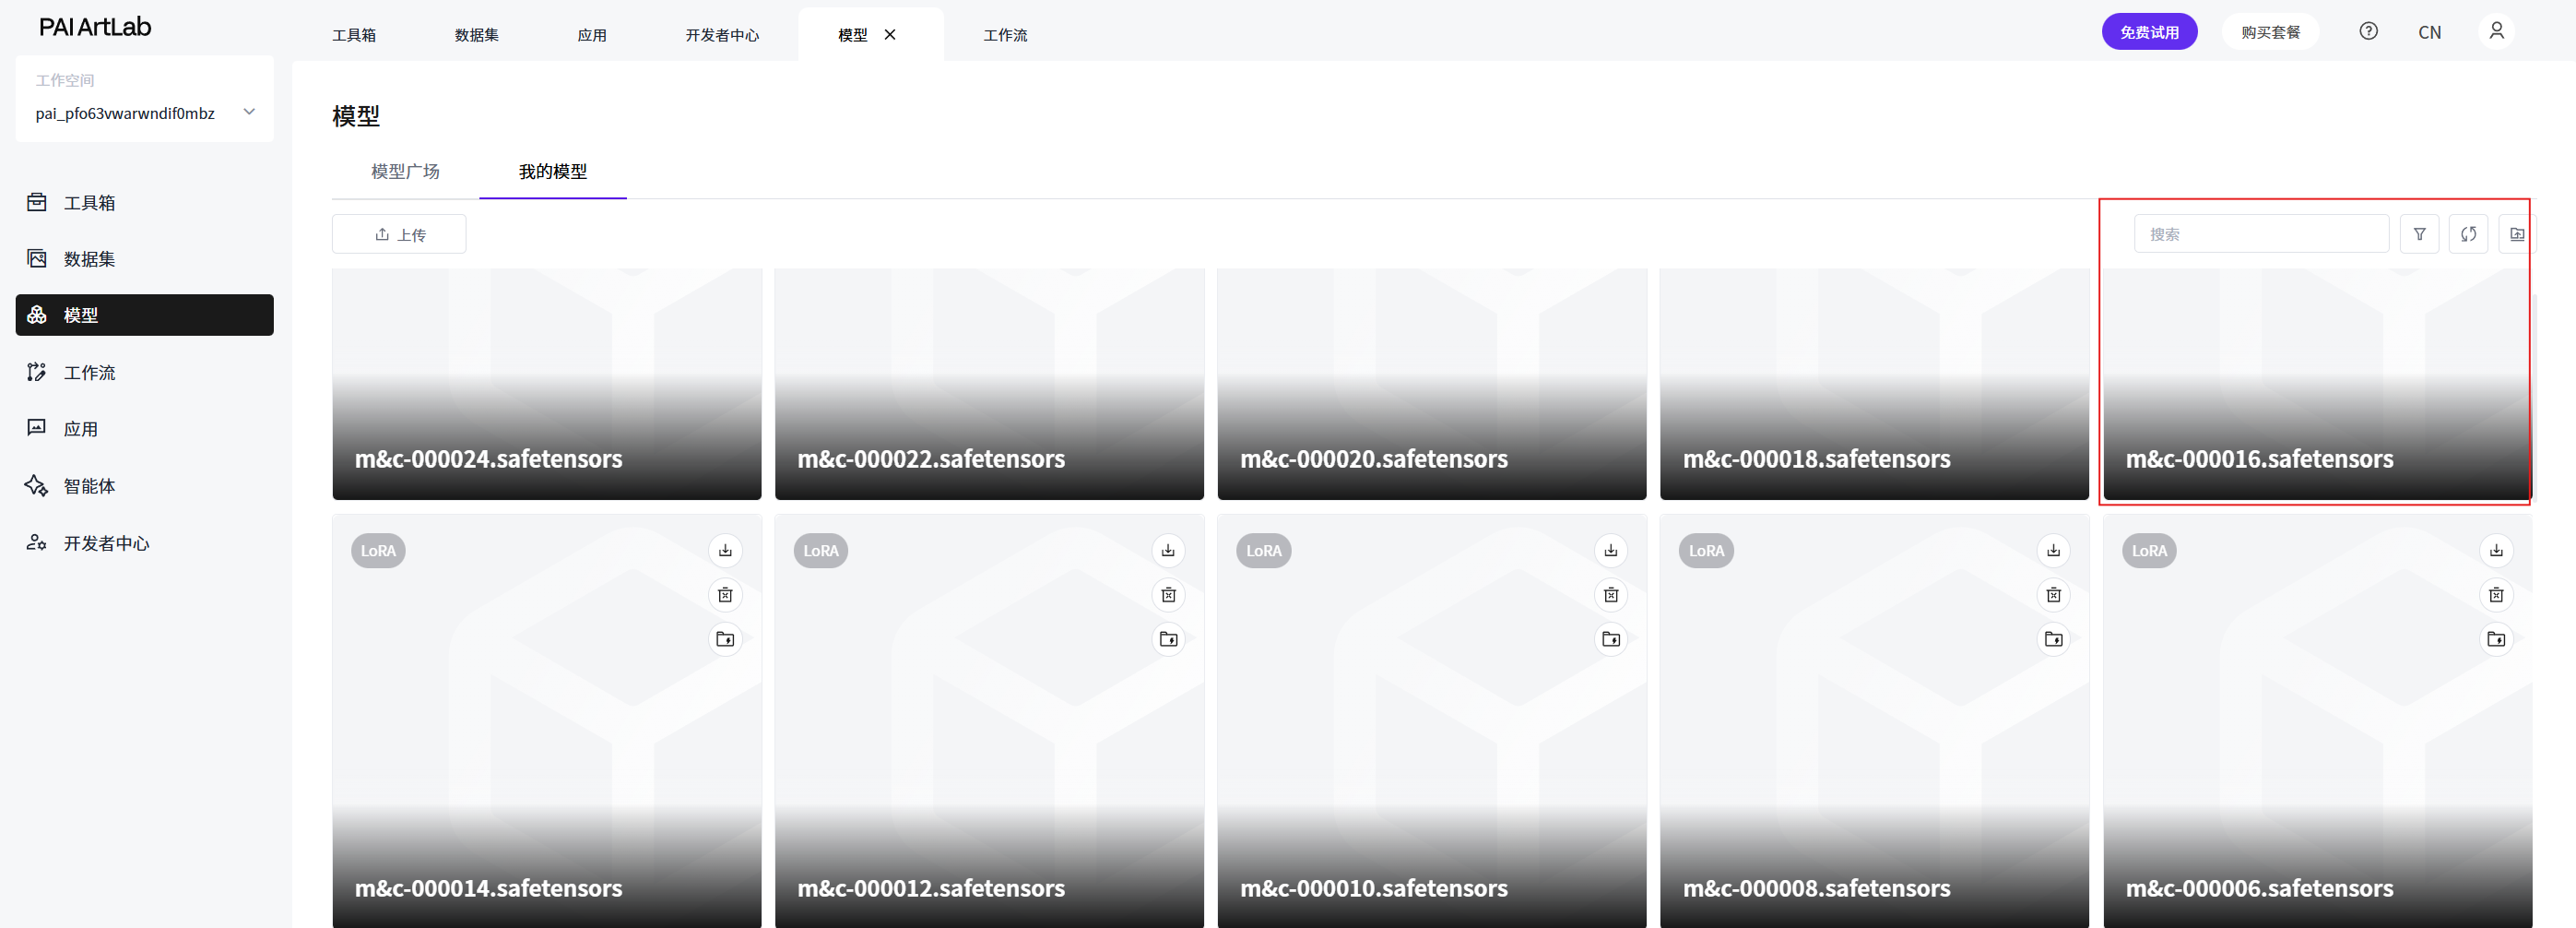Open the m&c-000018.safetensors model card

(x=1875, y=384)
